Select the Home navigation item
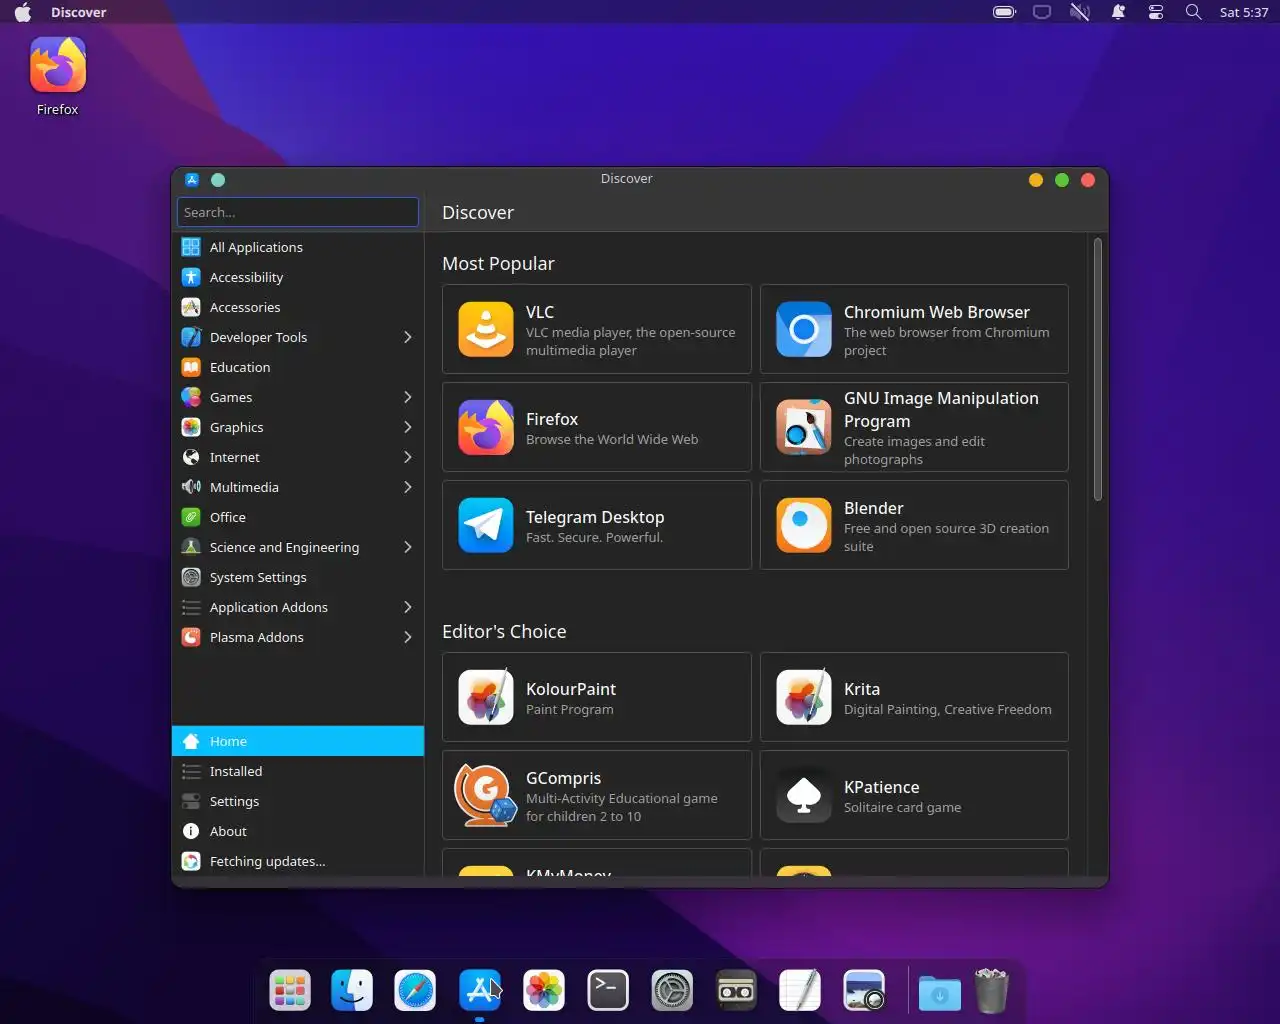The height and width of the screenshot is (1024, 1280). 298,741
